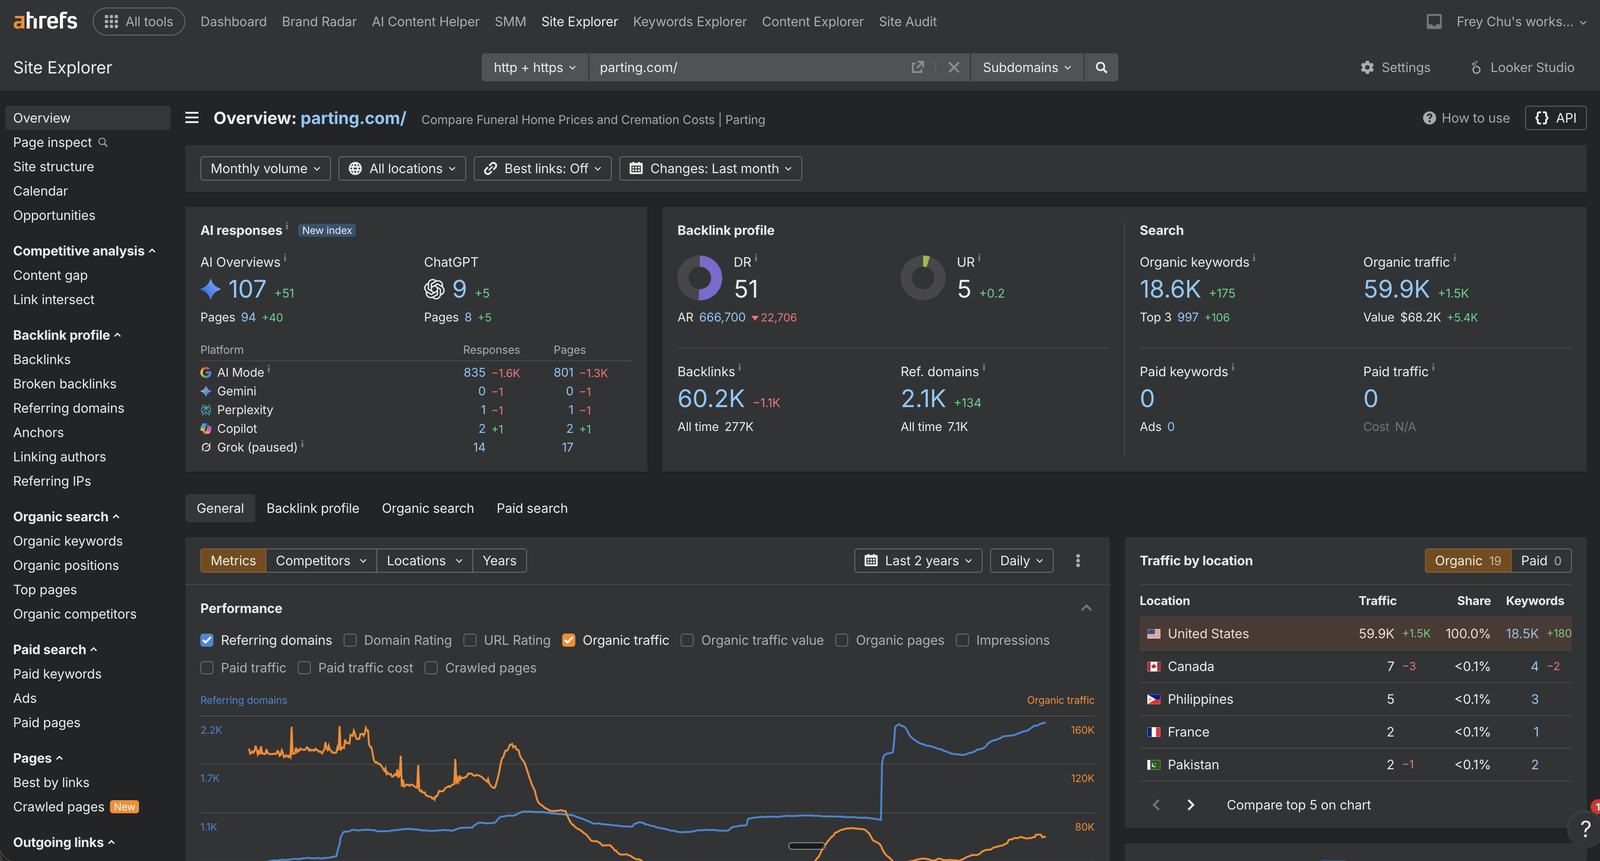
Task: Open the All tools grid menu
Action: [139, 21]
